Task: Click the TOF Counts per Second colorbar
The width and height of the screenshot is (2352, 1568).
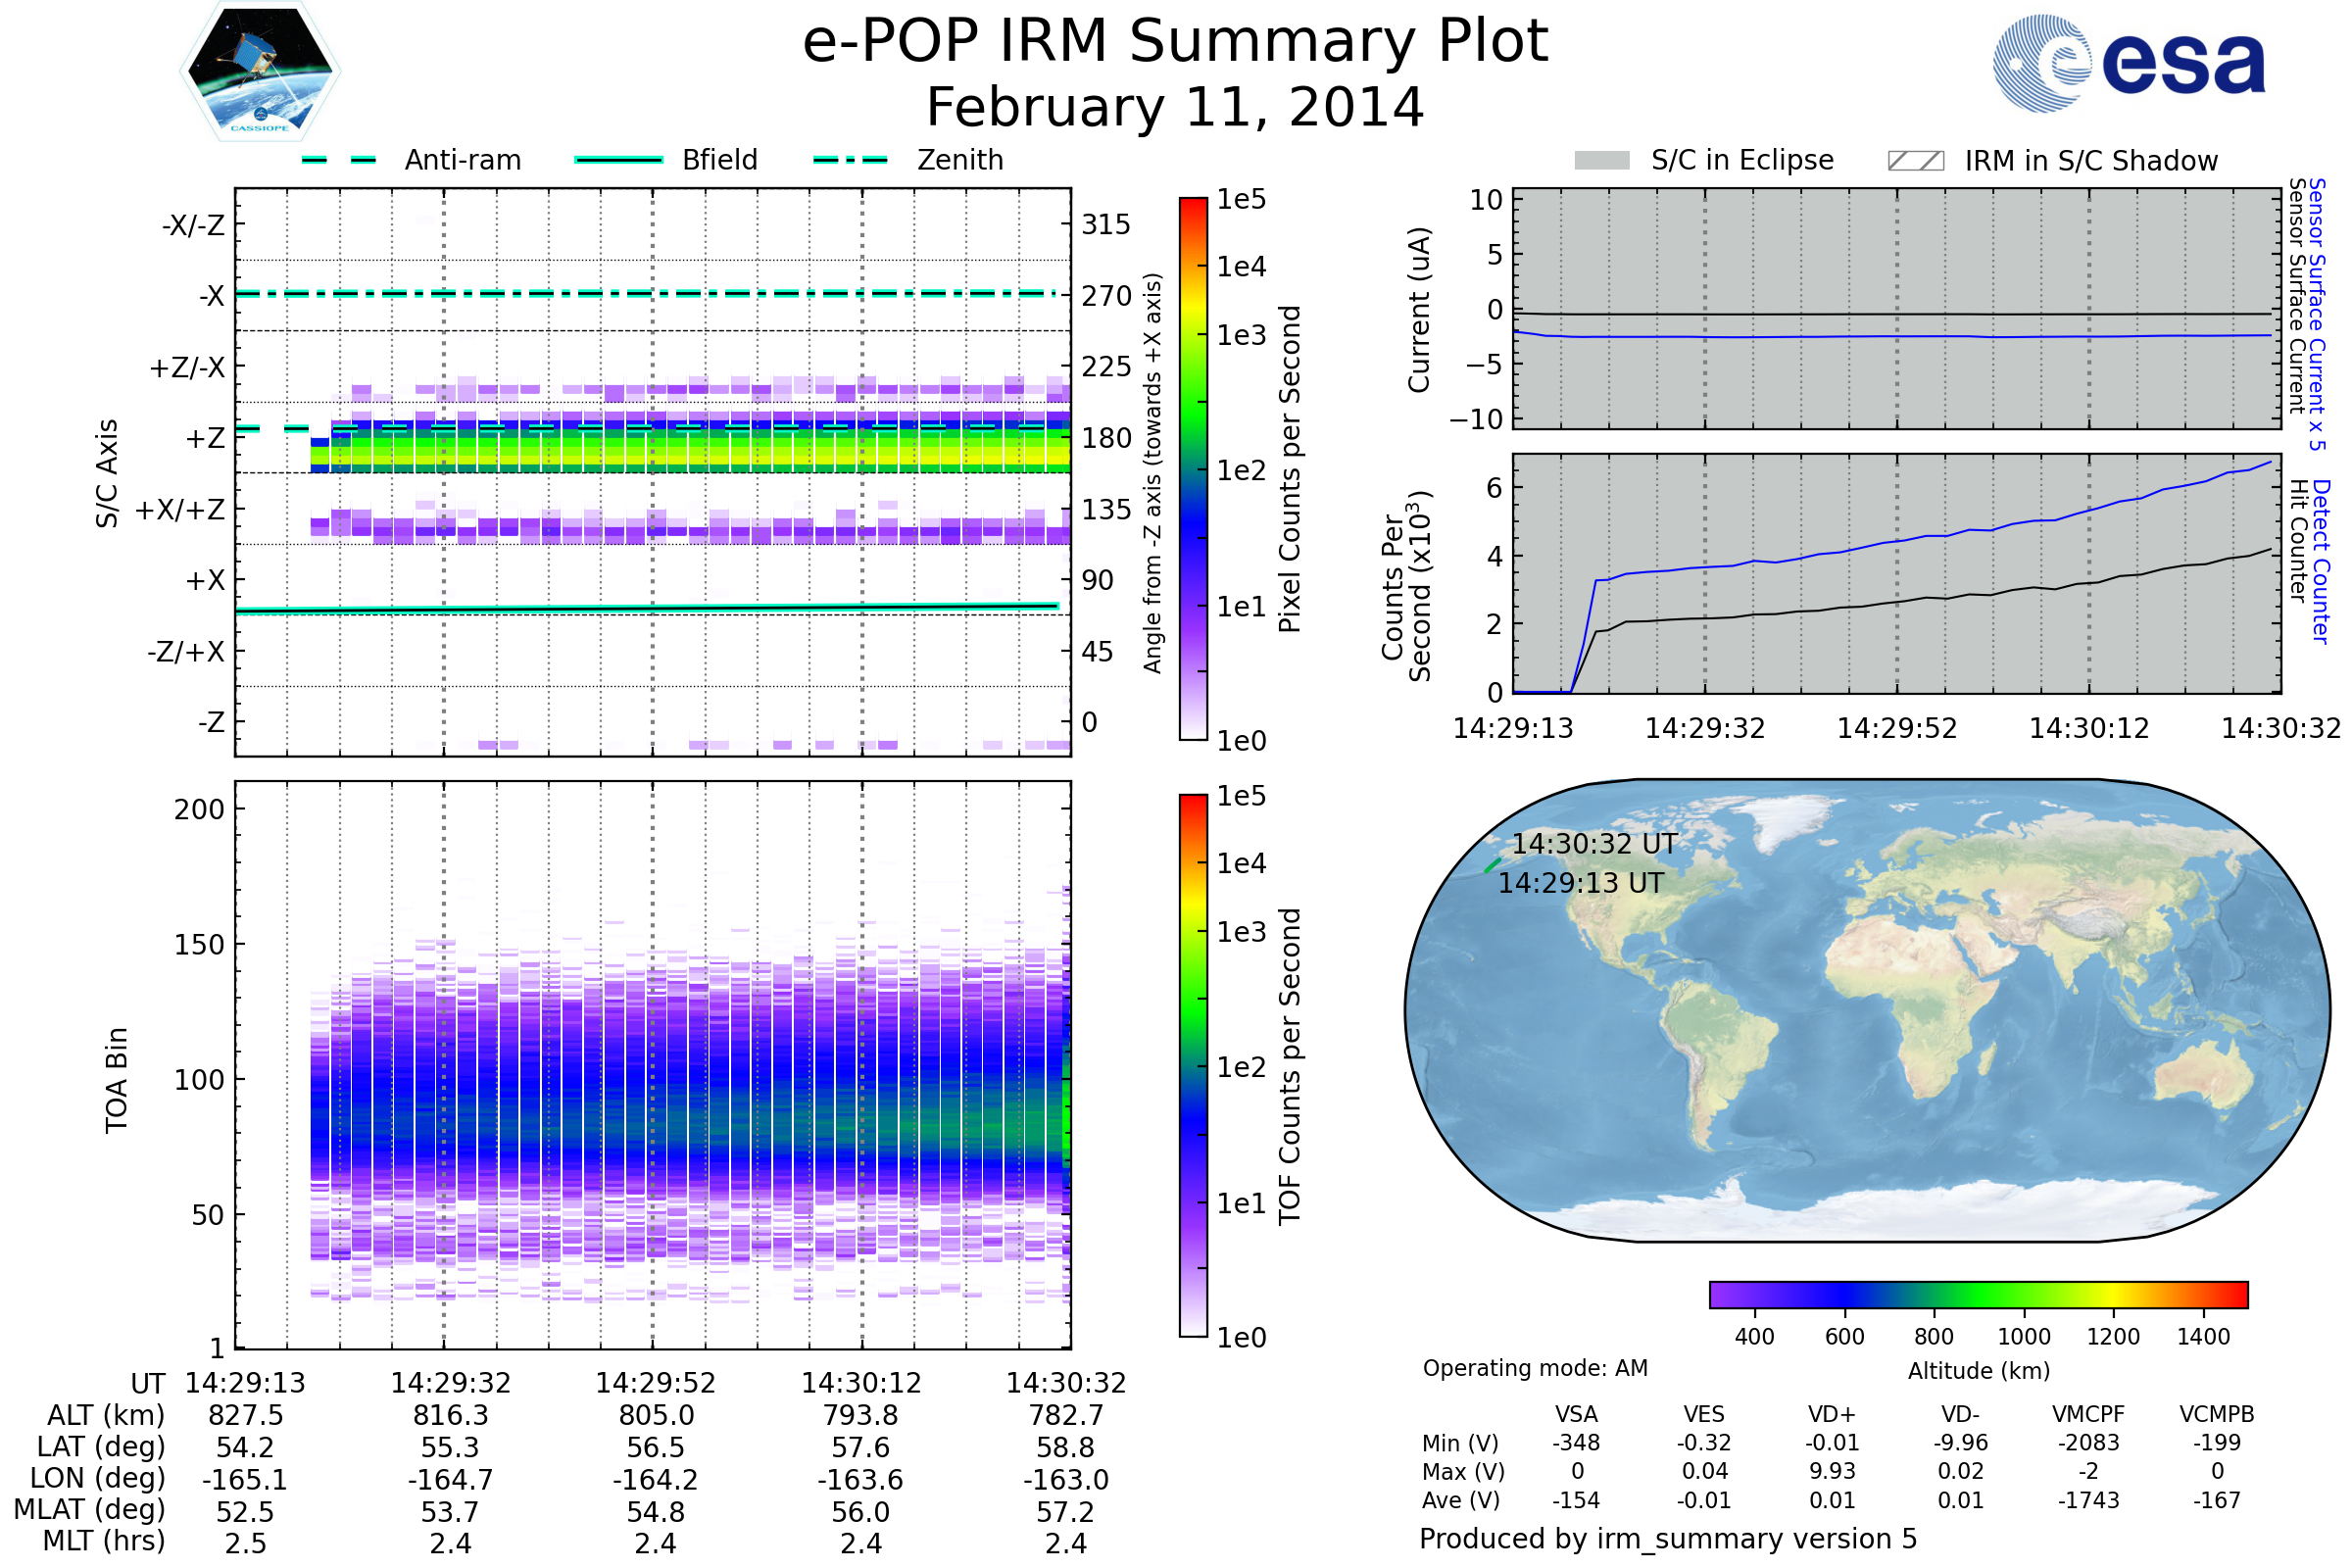Action: [1193, 1065]
